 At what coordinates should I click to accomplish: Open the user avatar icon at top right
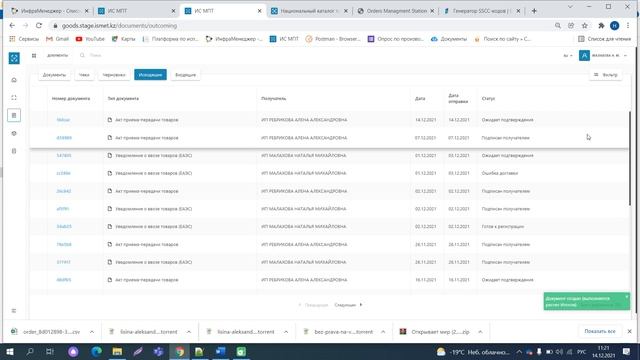[x=584, y=56]
